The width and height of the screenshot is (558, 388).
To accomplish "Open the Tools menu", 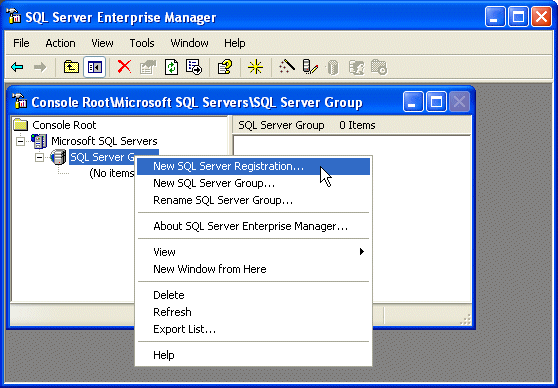I will (142, 43).
